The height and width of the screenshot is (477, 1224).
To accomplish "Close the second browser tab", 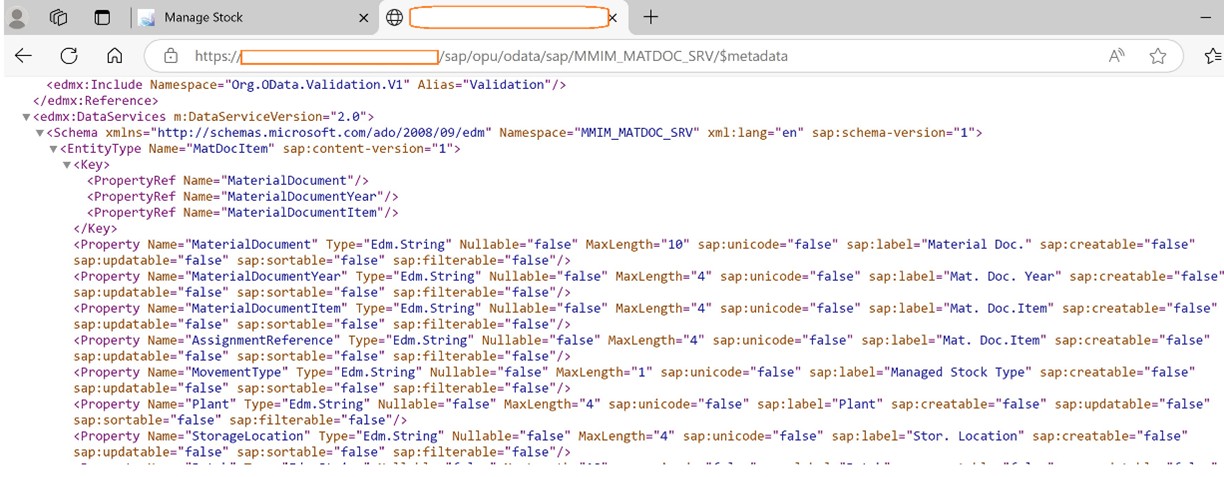I will [612, 17].
